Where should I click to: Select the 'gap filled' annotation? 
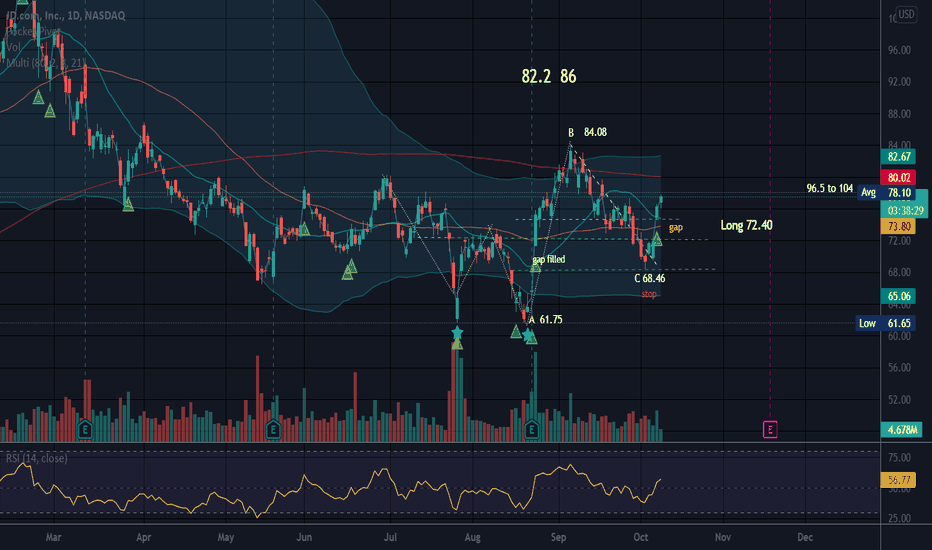pyautogui.click(x=549, y=259)
